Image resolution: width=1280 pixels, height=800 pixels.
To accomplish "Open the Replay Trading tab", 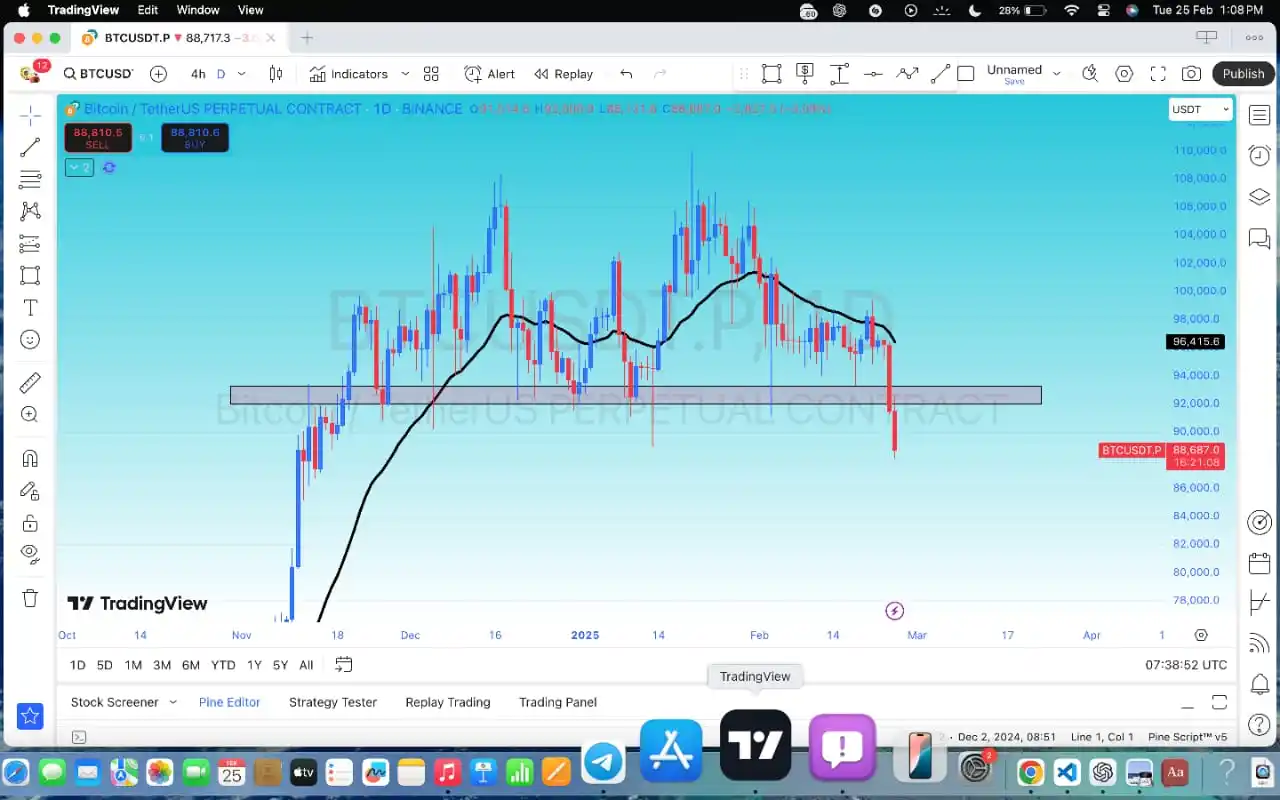I will point(448,702).
